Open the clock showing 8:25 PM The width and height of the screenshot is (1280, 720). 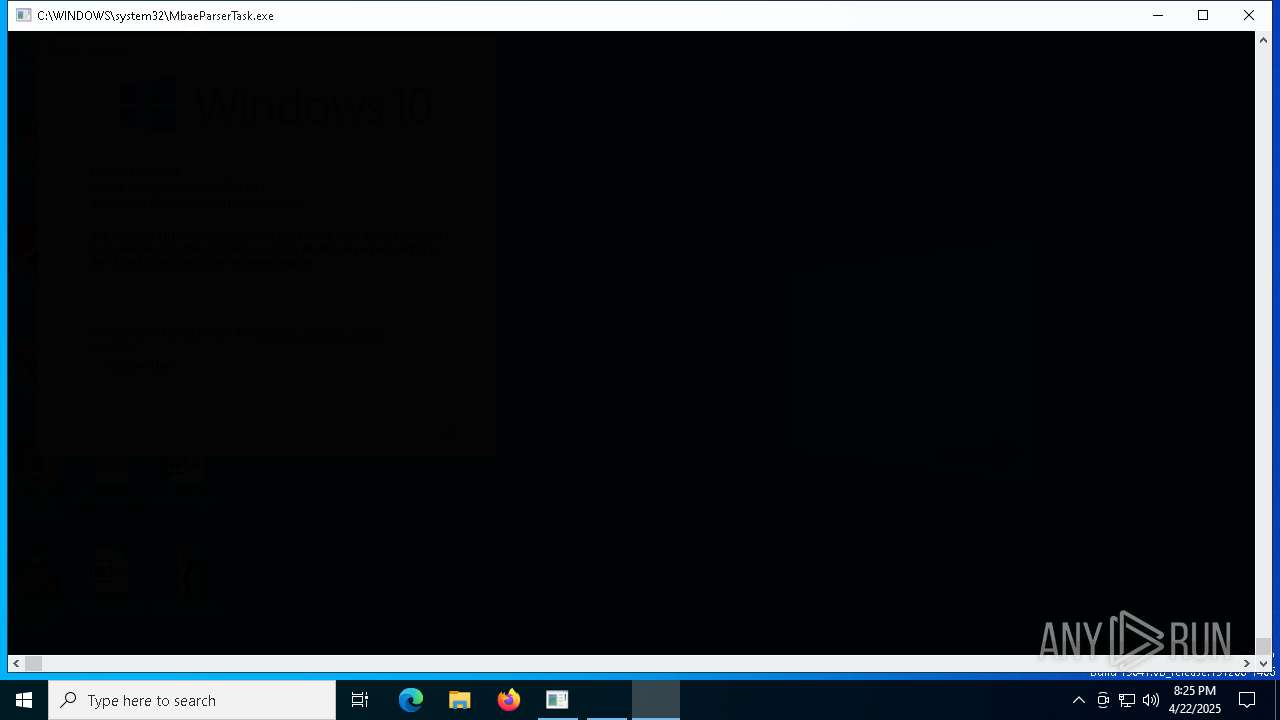1195,700
